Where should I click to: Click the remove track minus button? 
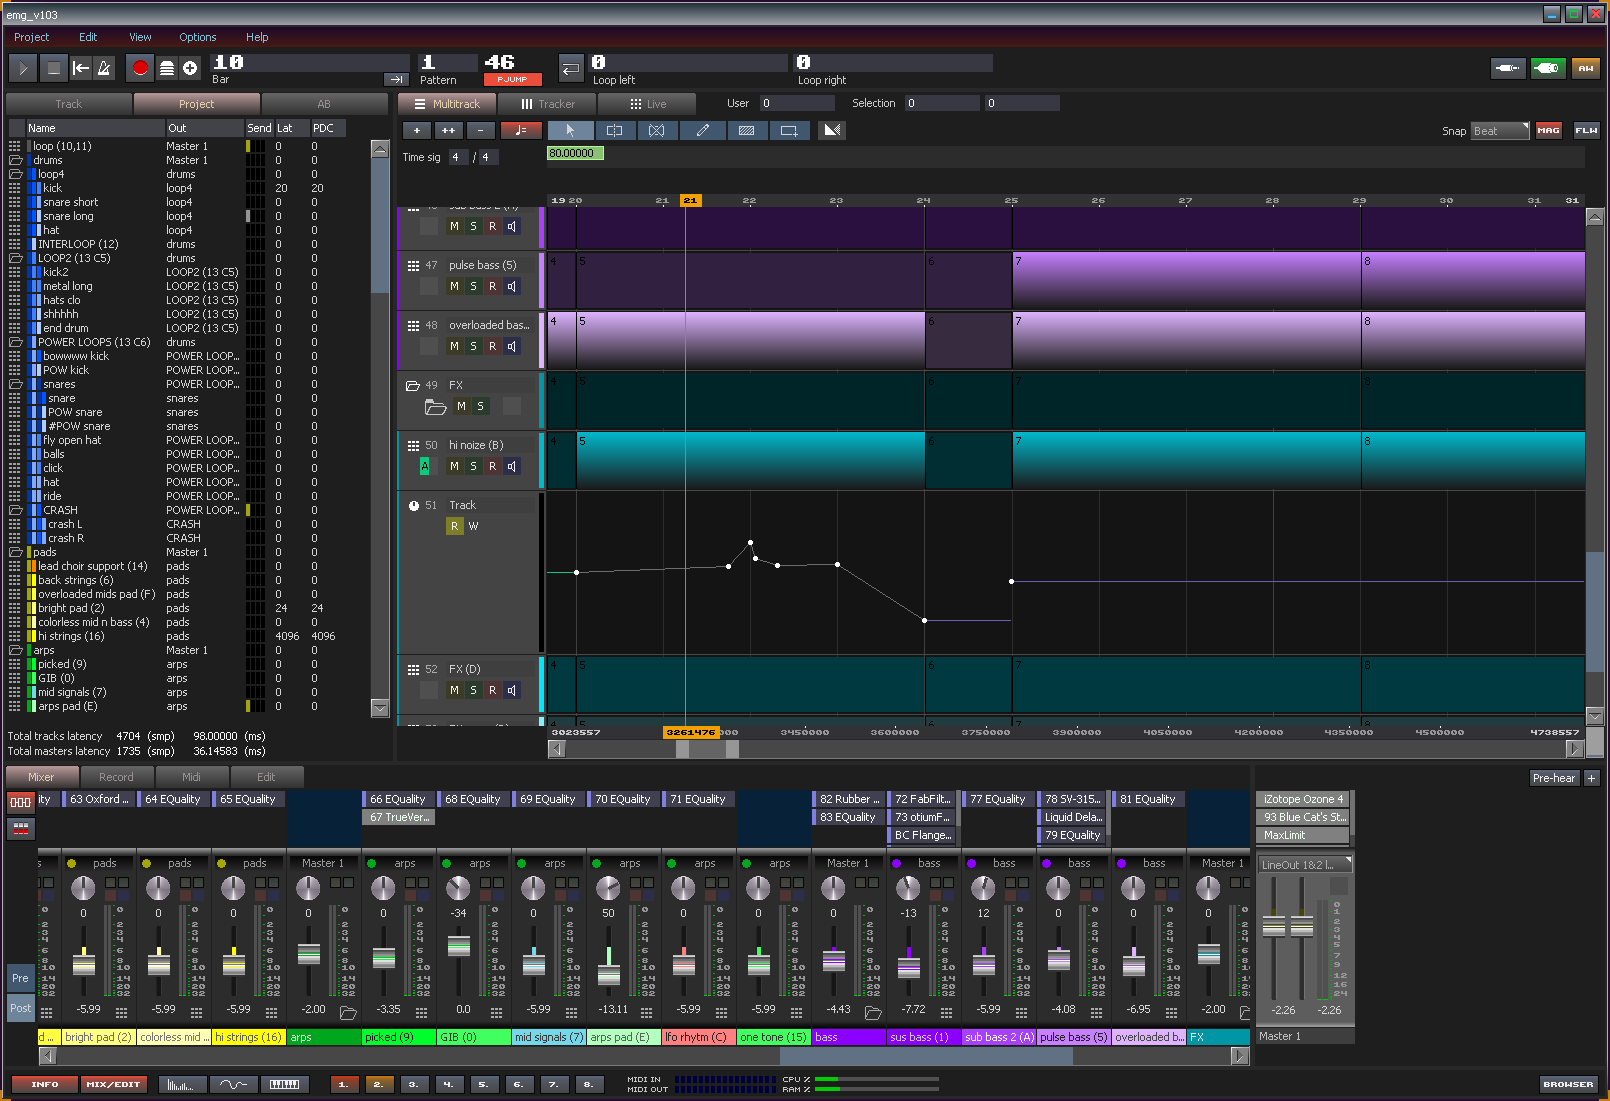tap(481, 130)
